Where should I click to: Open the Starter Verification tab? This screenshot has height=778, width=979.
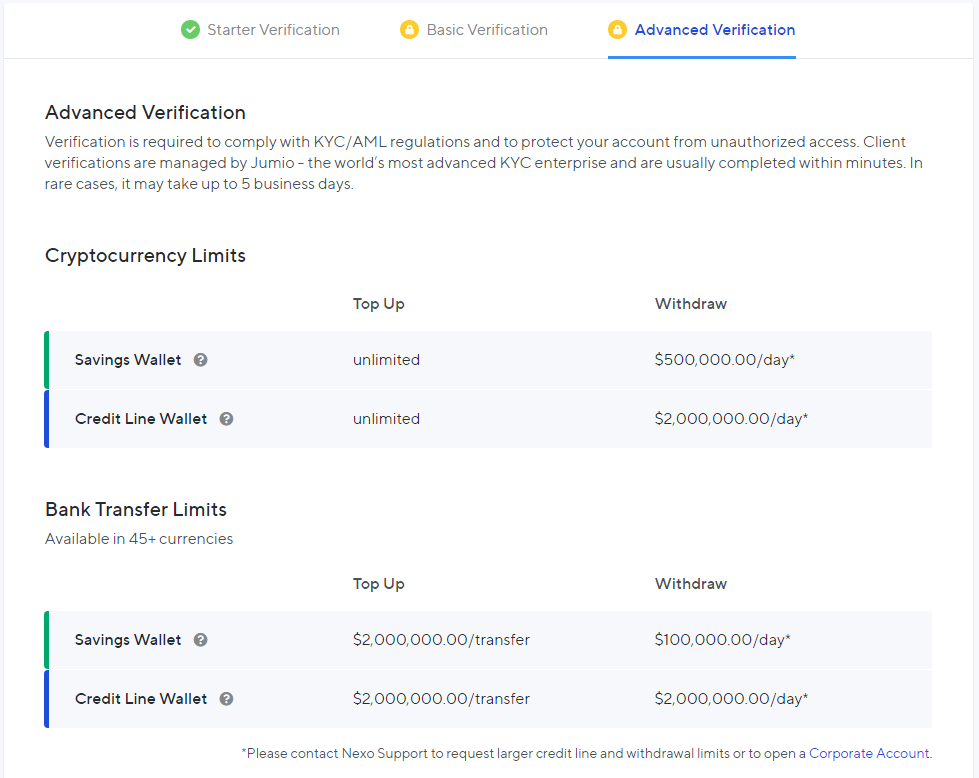tap(260, 30)
